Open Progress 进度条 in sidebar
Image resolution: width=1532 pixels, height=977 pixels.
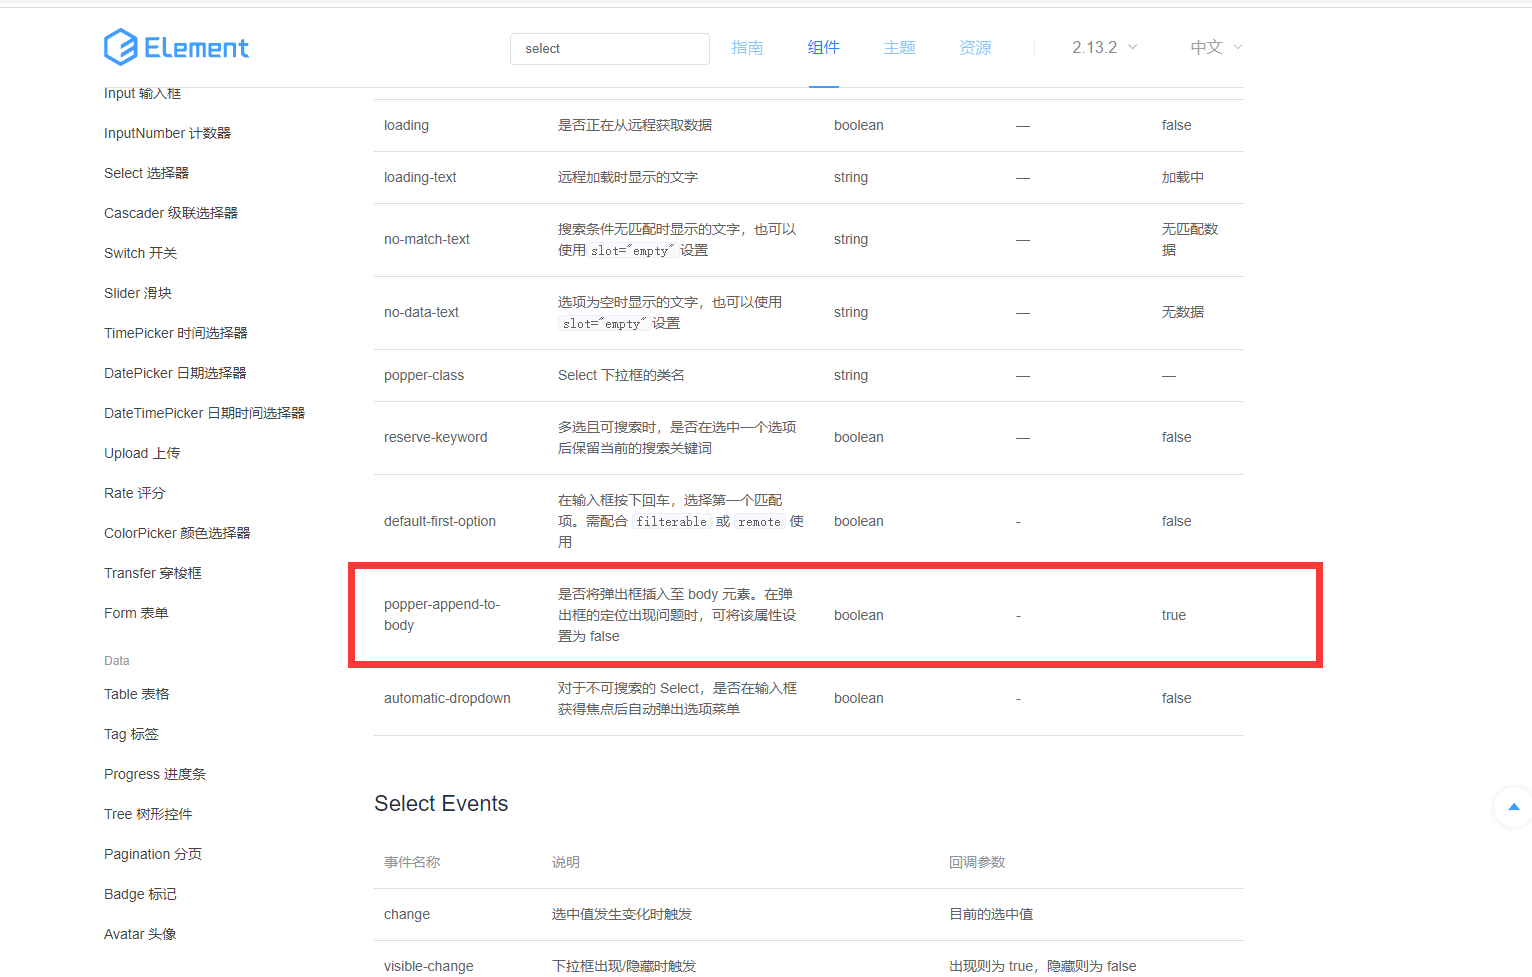(155, 774)
